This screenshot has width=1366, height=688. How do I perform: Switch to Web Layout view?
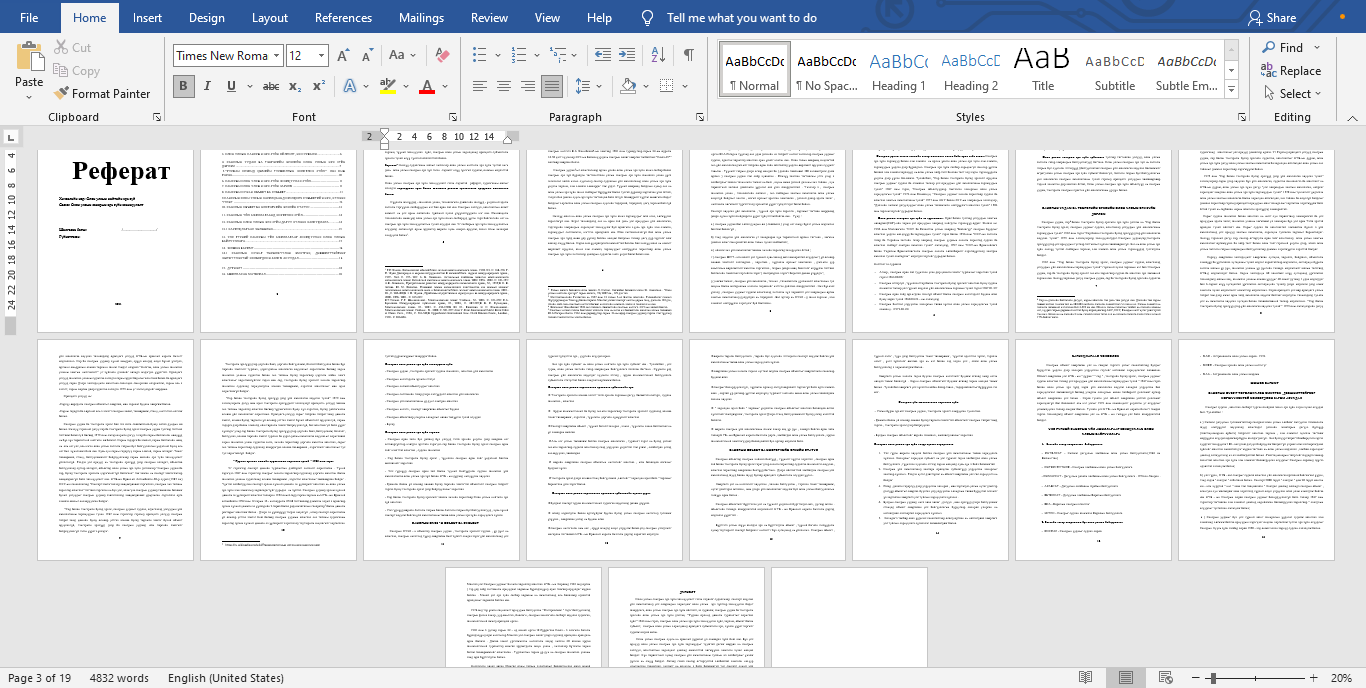pos(1166,678)
